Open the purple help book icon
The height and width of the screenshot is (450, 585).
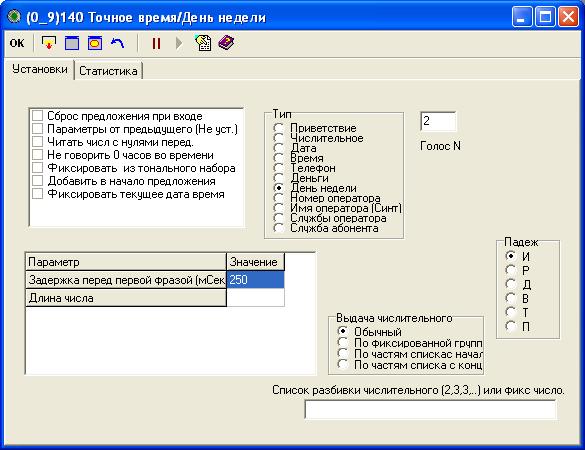click(226, 43)
